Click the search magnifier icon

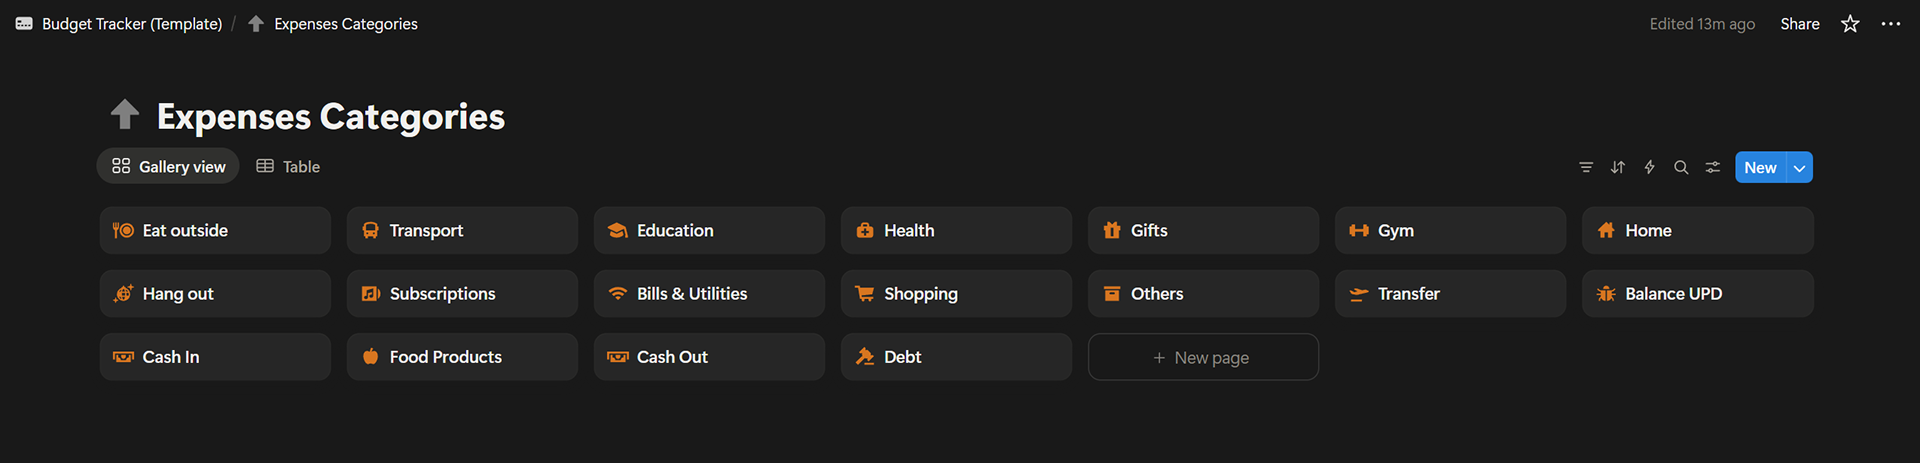click(1681, 167)
